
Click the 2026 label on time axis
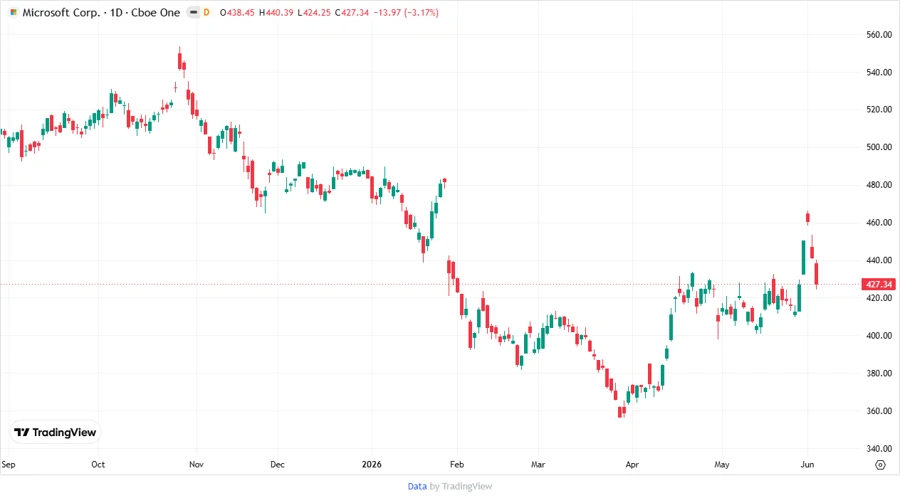pos(371,465)
